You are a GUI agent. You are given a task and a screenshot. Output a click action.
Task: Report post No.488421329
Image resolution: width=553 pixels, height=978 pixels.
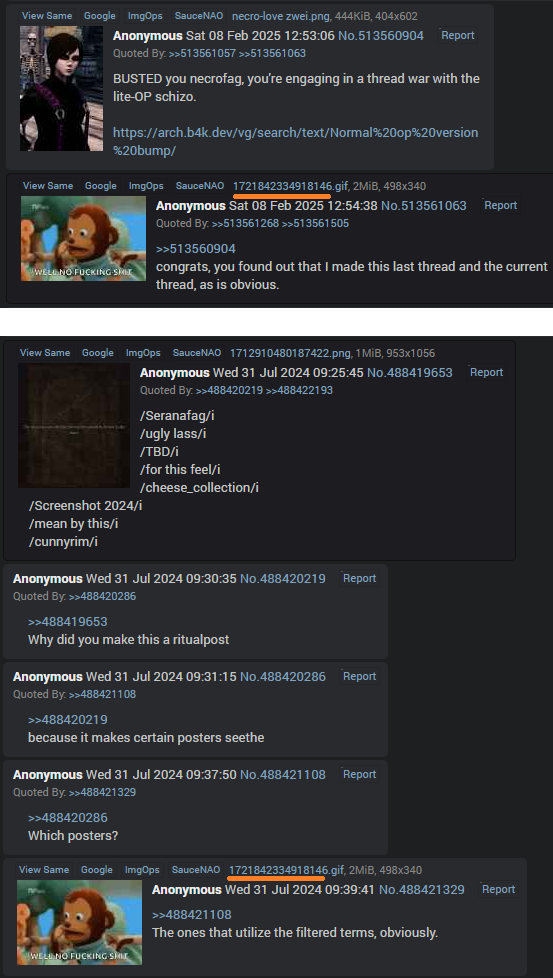[499, 889]
